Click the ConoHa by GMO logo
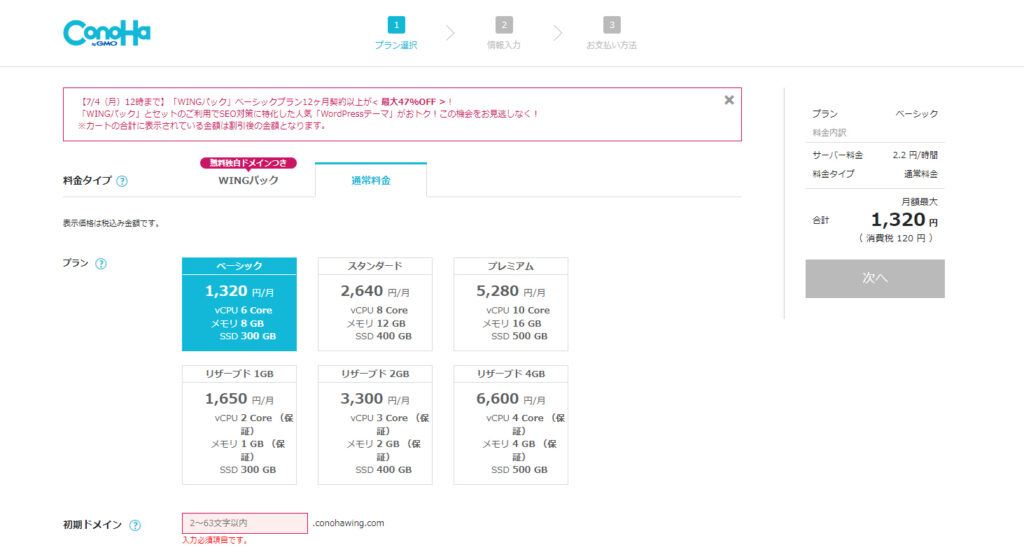1024x559 pixels. [106, 33]
